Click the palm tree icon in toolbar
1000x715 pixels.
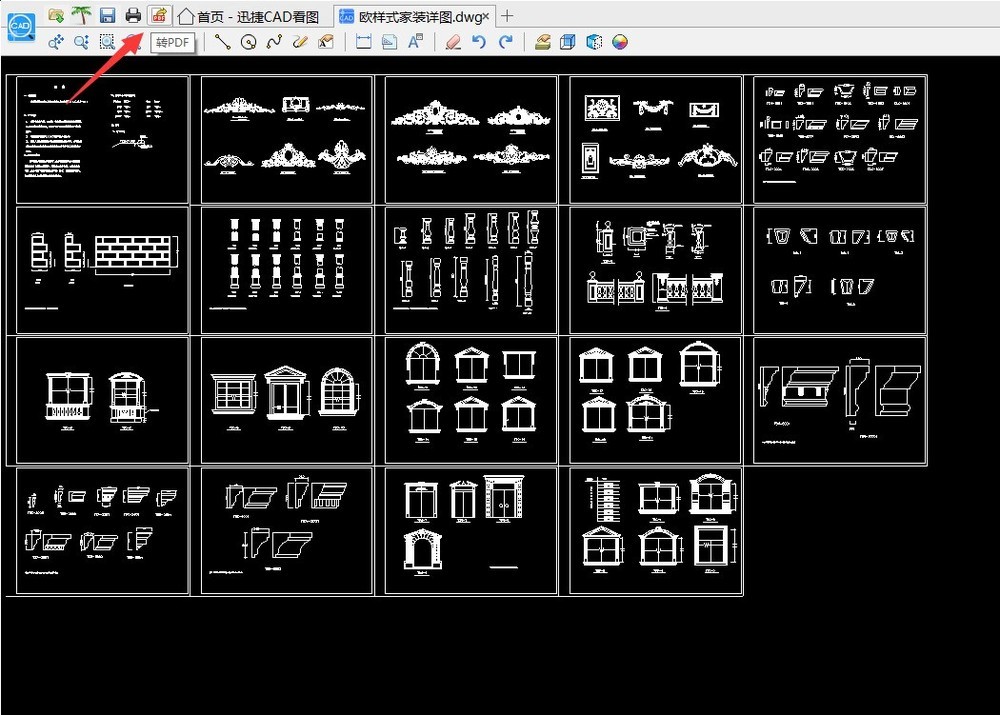pyautogui.click(x=82, y=15)
